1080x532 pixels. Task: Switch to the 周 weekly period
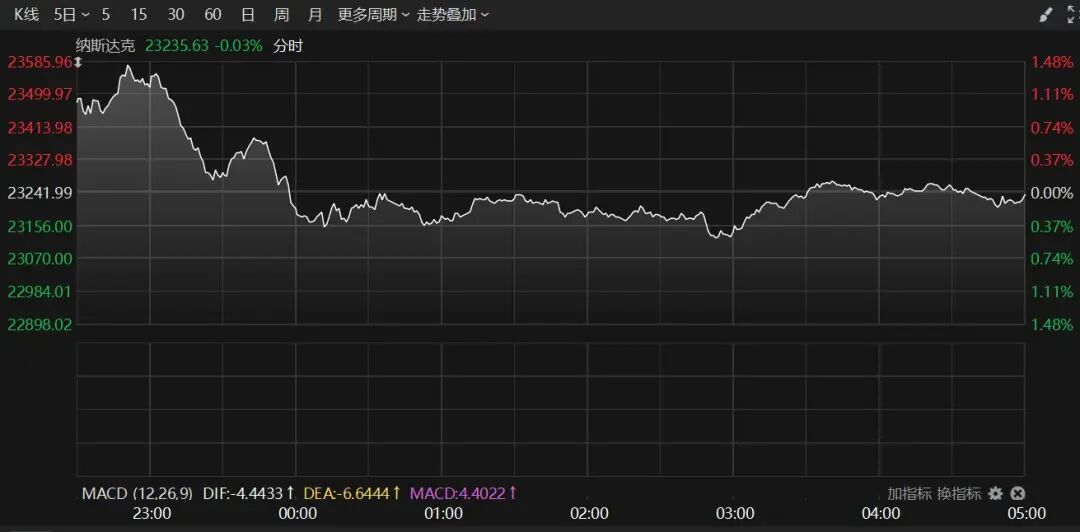coord(282,15)
